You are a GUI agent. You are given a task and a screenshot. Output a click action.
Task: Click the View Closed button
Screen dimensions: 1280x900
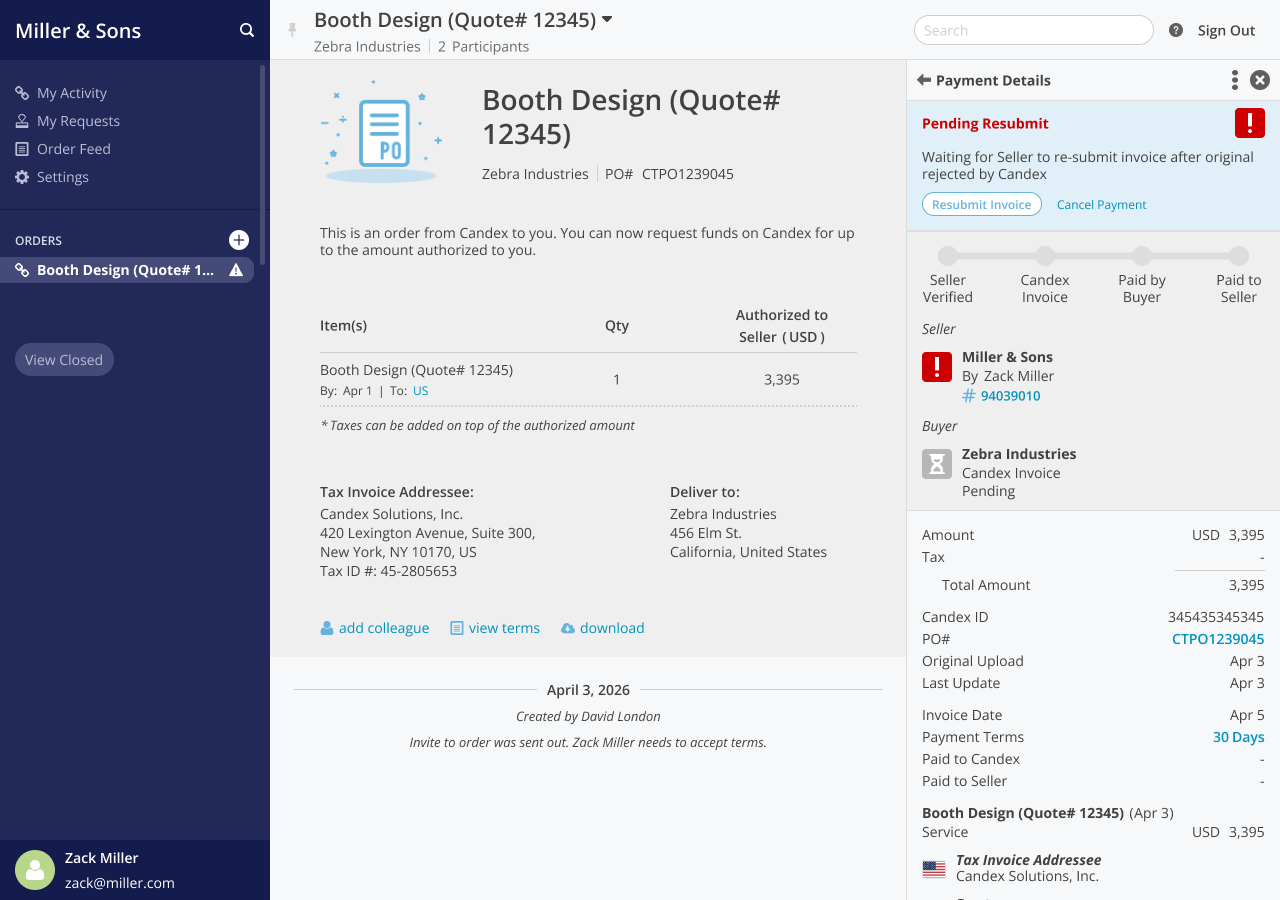(64, 360)
